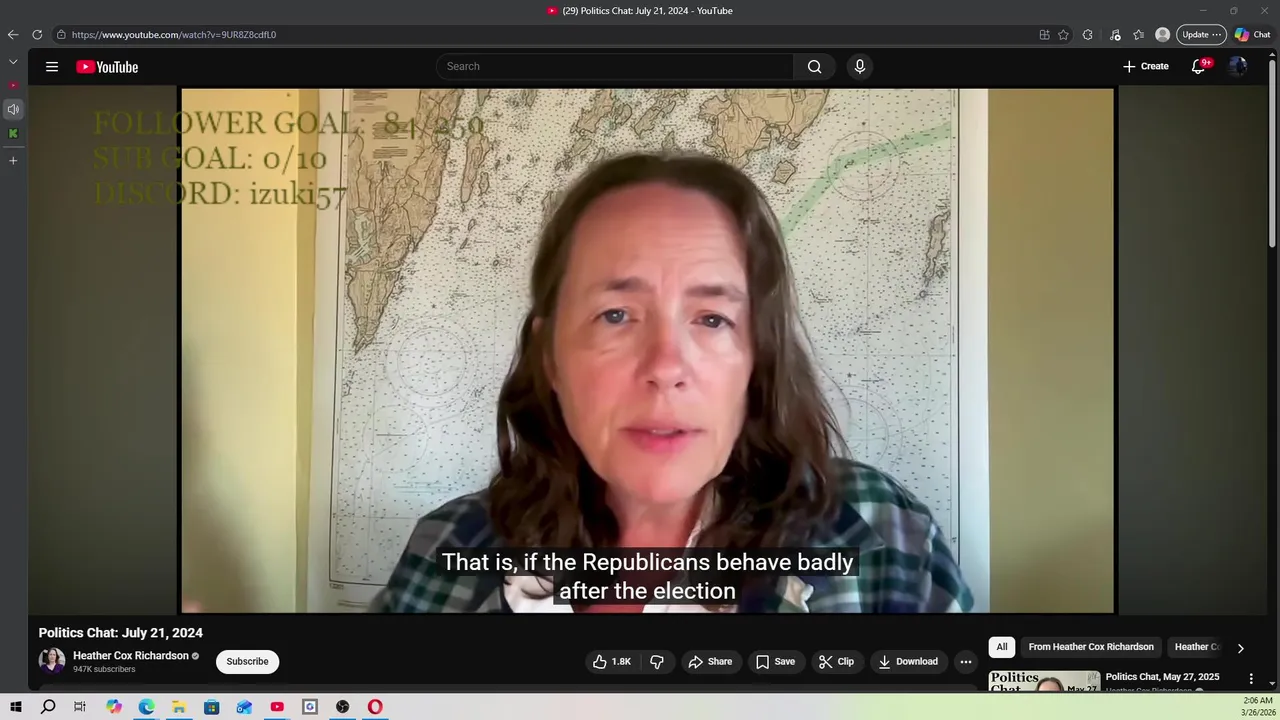Open the notifications bell

pos(1199,66)
